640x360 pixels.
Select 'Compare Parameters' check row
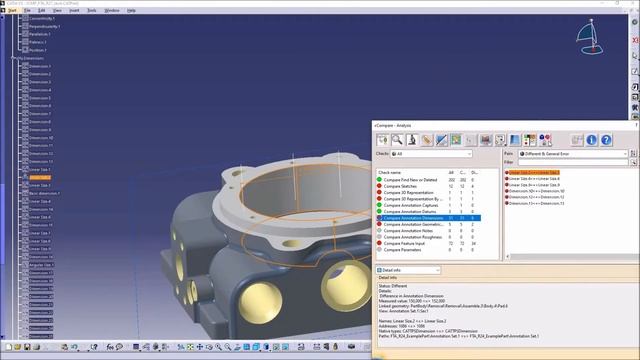click(x=428, y=250)
